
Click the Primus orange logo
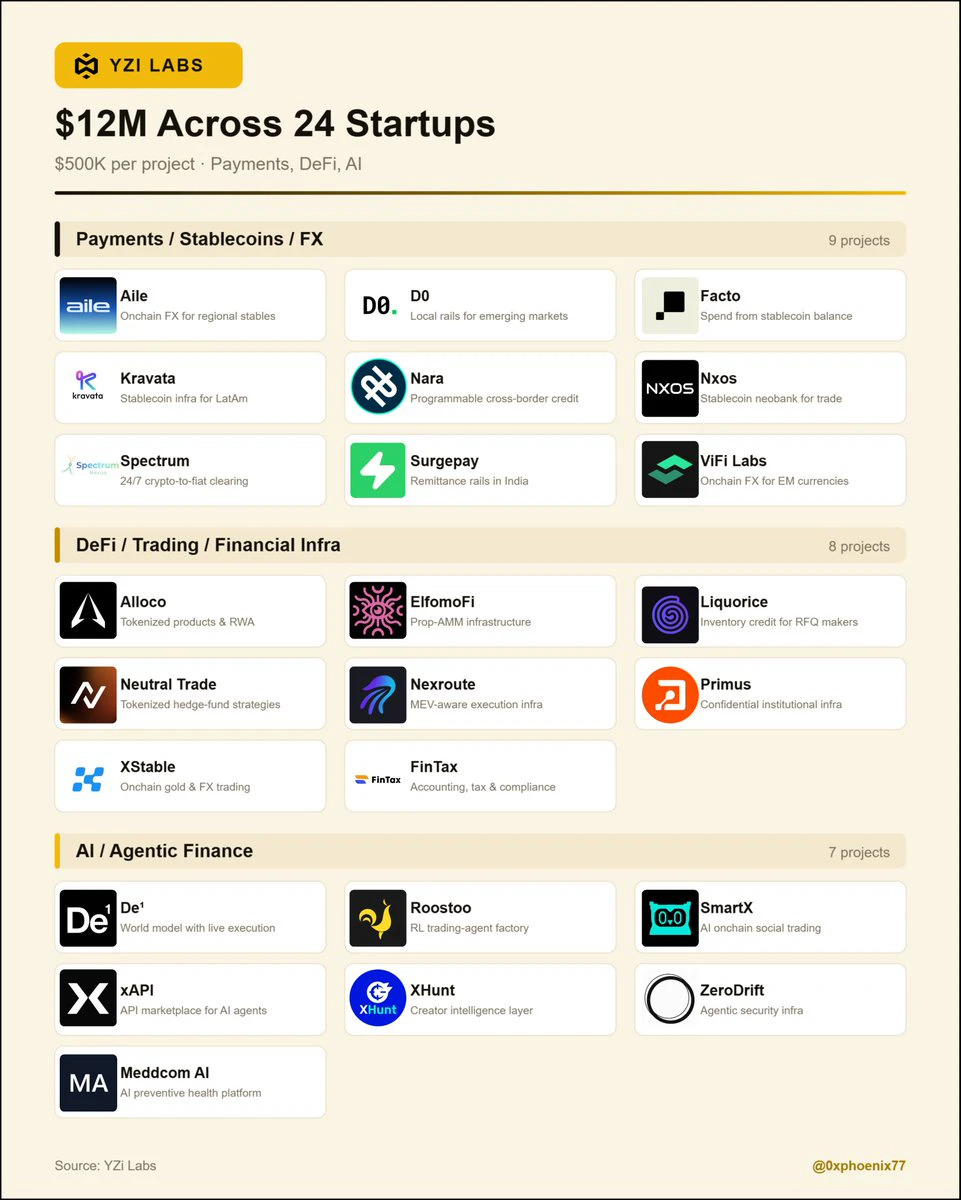(670, 694)
